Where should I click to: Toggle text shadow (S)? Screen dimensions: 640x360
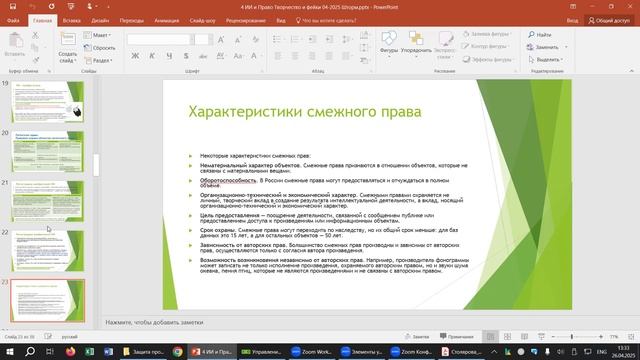click(186, 56)
